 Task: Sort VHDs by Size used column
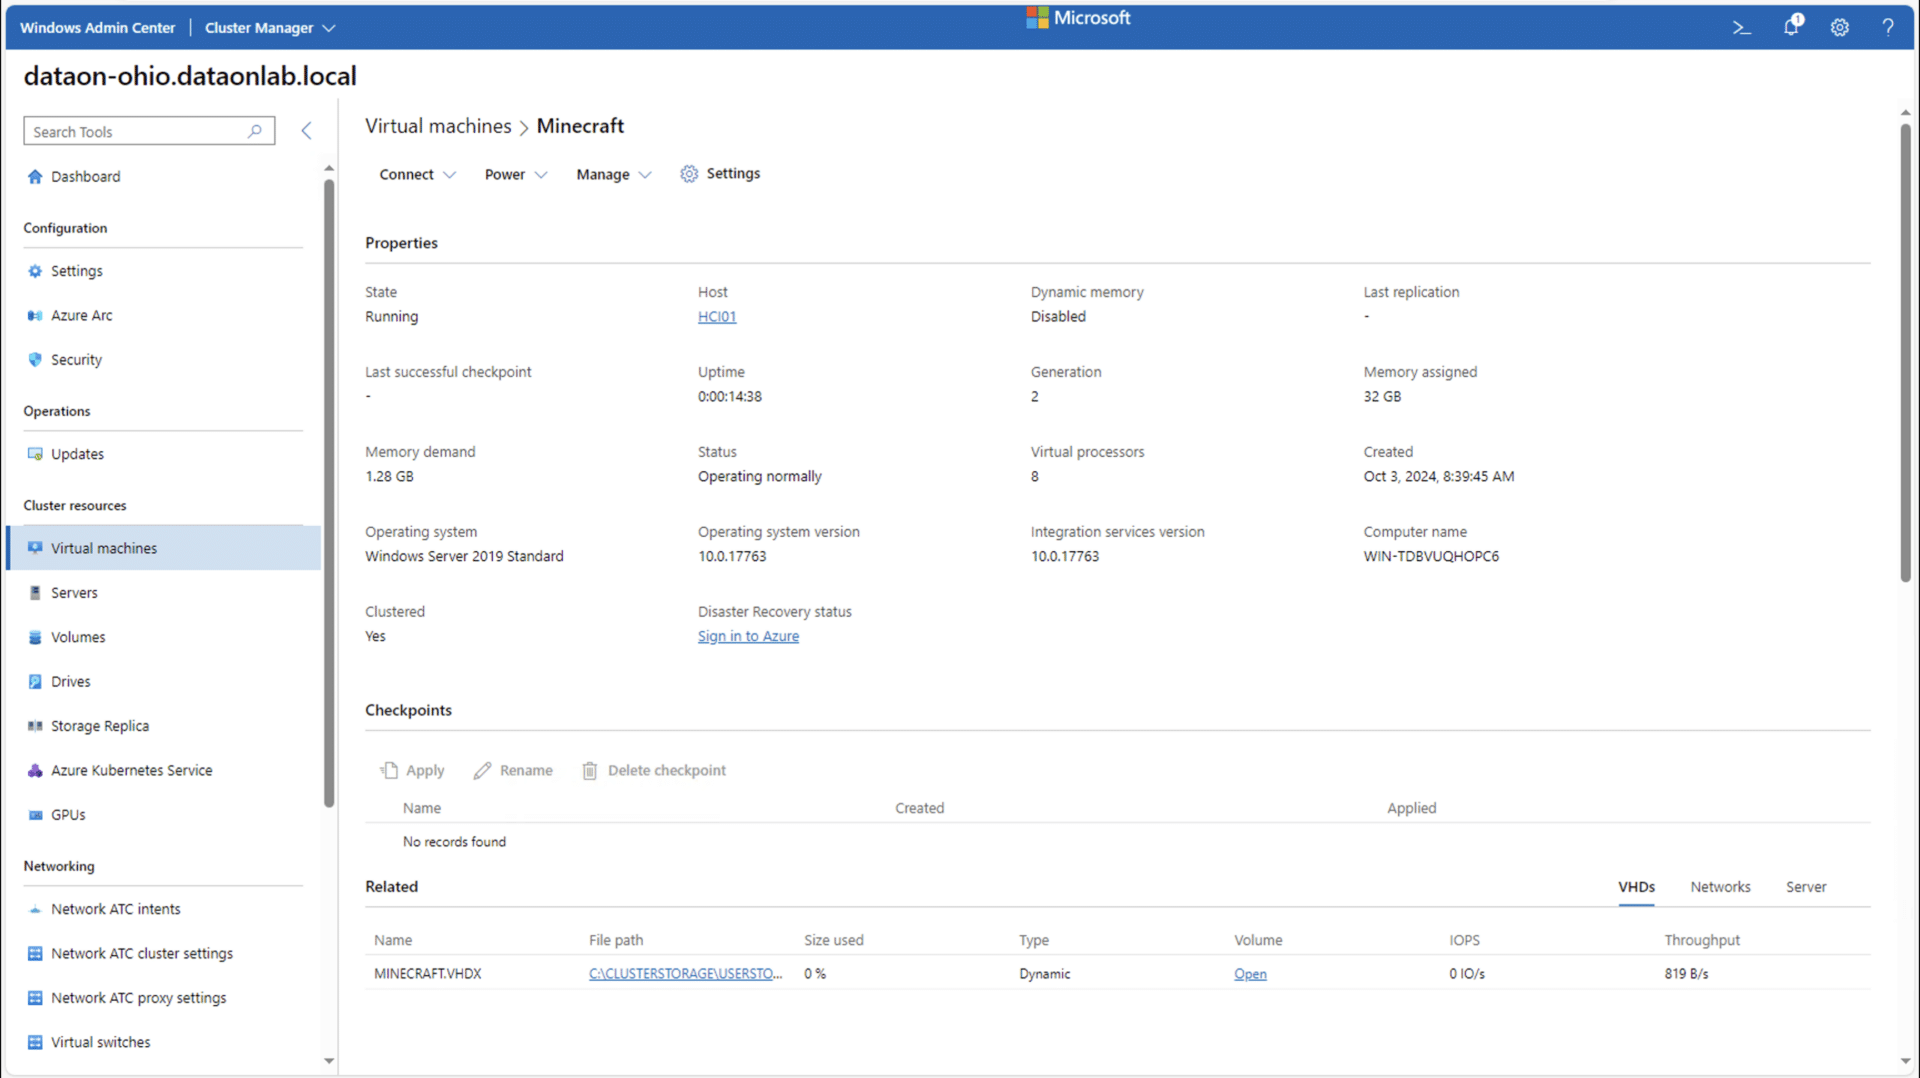[x=833, y=940]
